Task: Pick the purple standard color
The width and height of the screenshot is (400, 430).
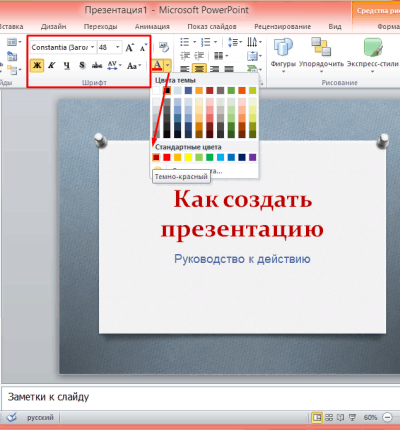Action: coord(252,157)
